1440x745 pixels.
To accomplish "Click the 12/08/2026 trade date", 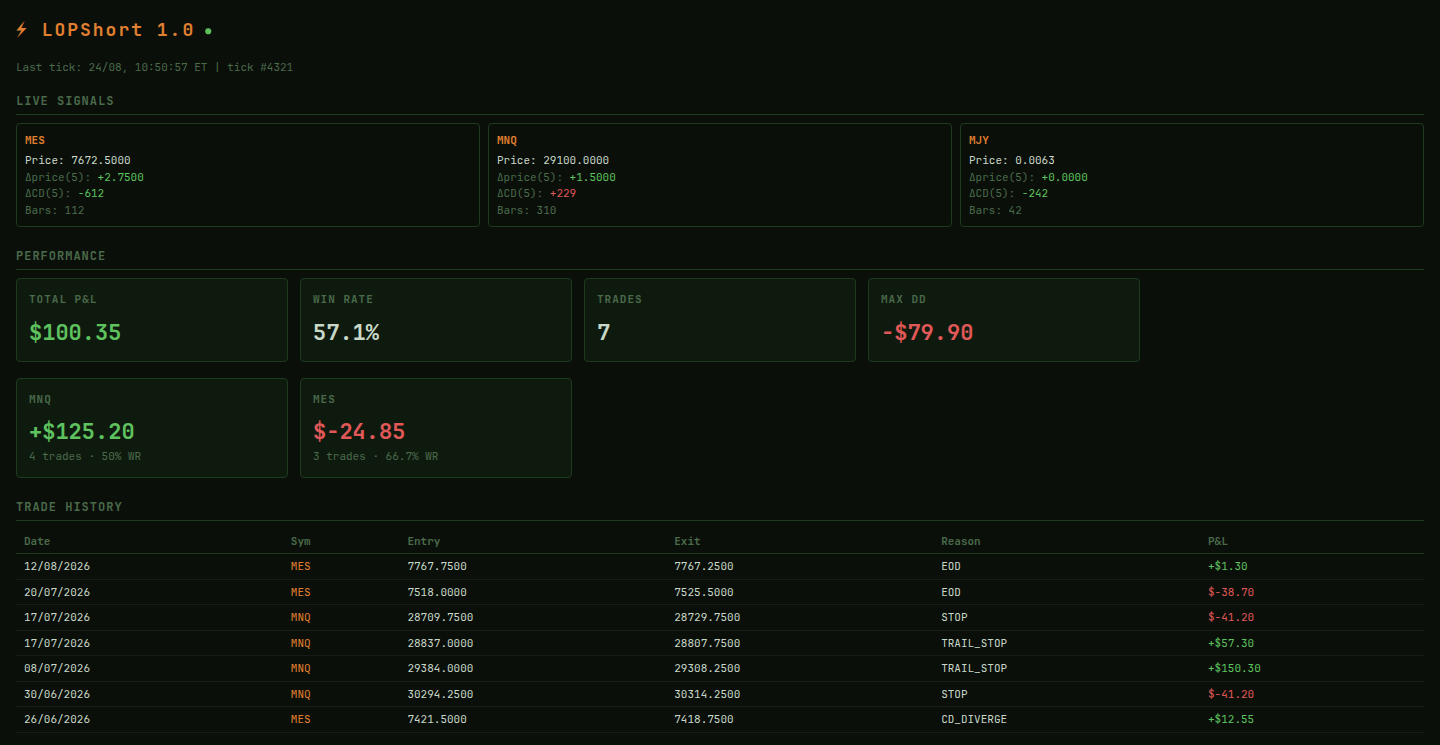I will pos(57,566).
